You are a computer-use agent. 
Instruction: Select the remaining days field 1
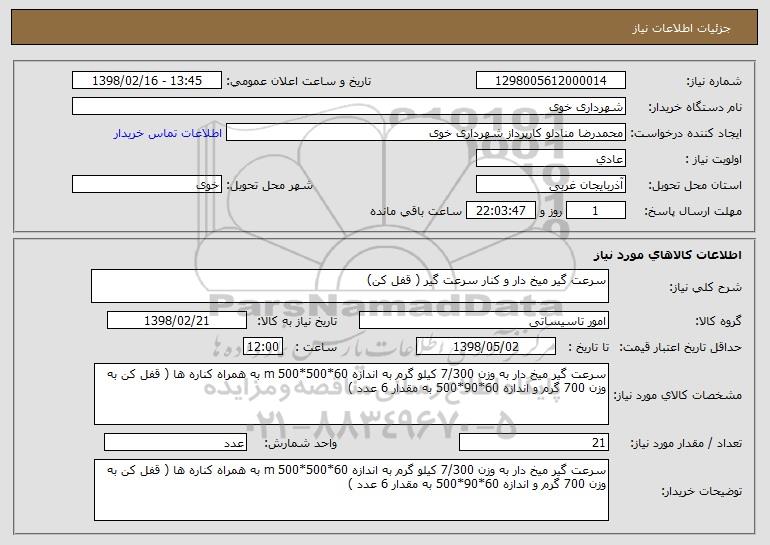pyautogui.click(x=596, y=211)
